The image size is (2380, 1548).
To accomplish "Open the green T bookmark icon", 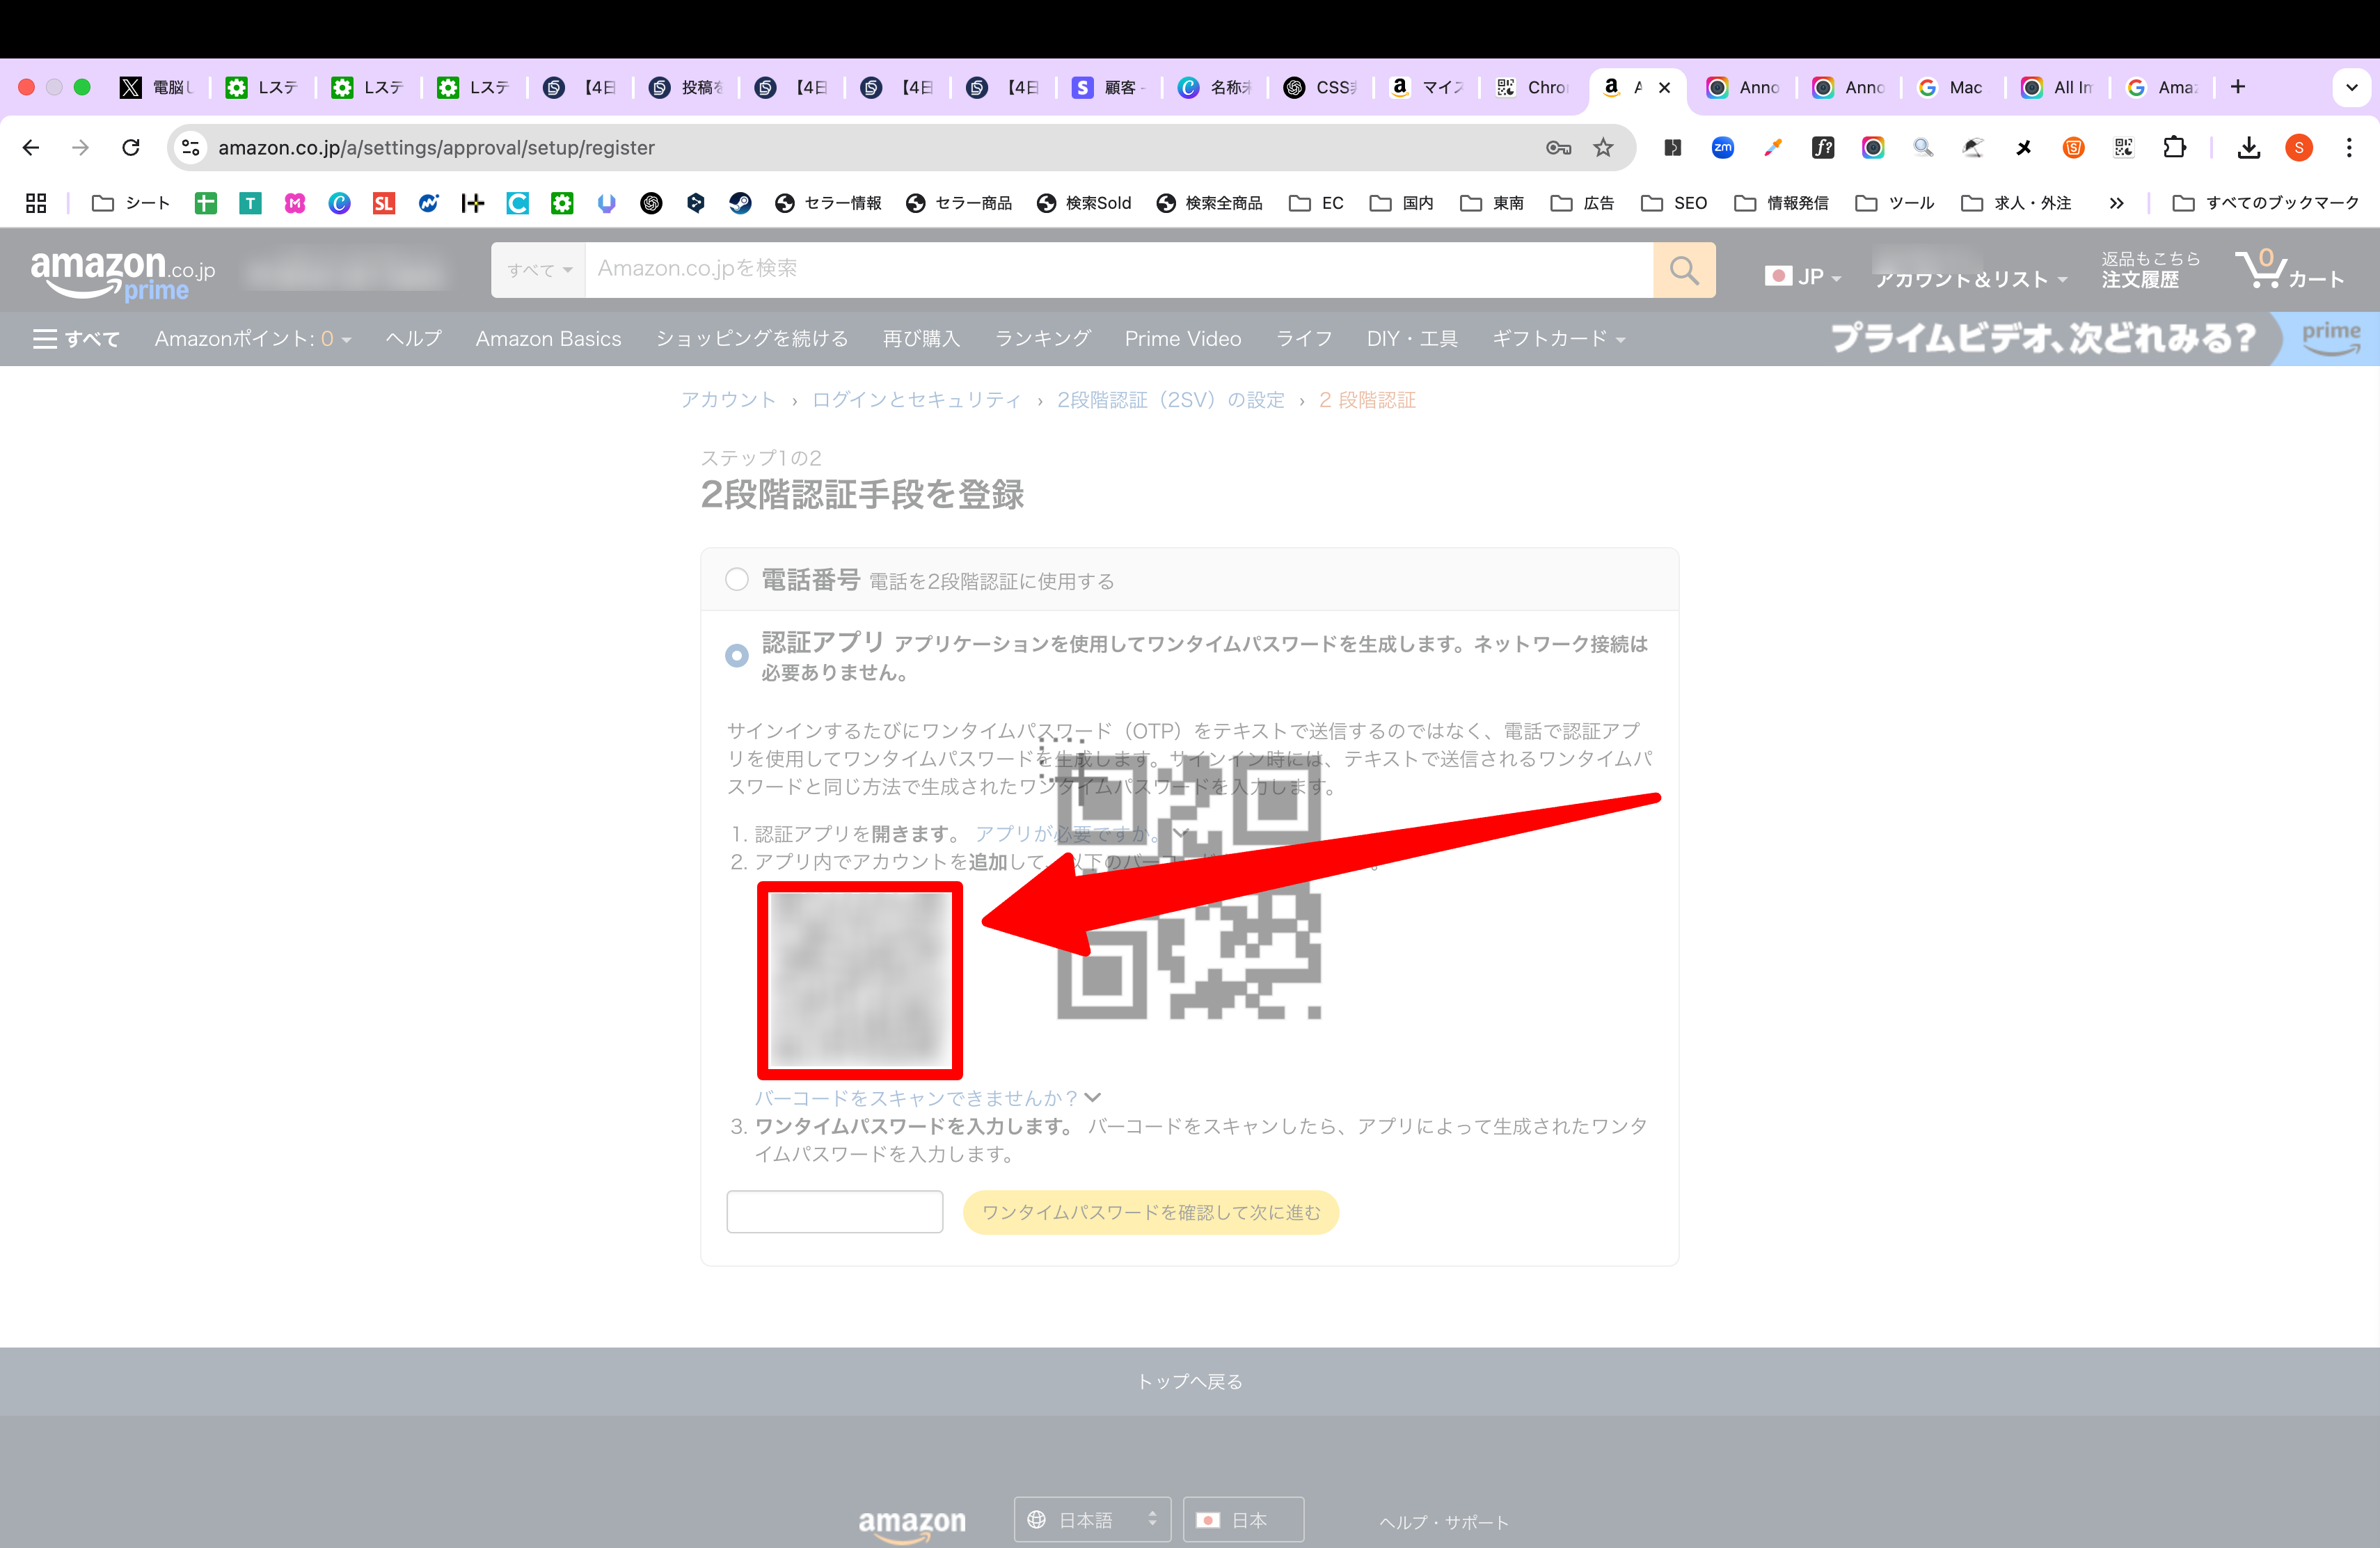I will coord(250,203).
